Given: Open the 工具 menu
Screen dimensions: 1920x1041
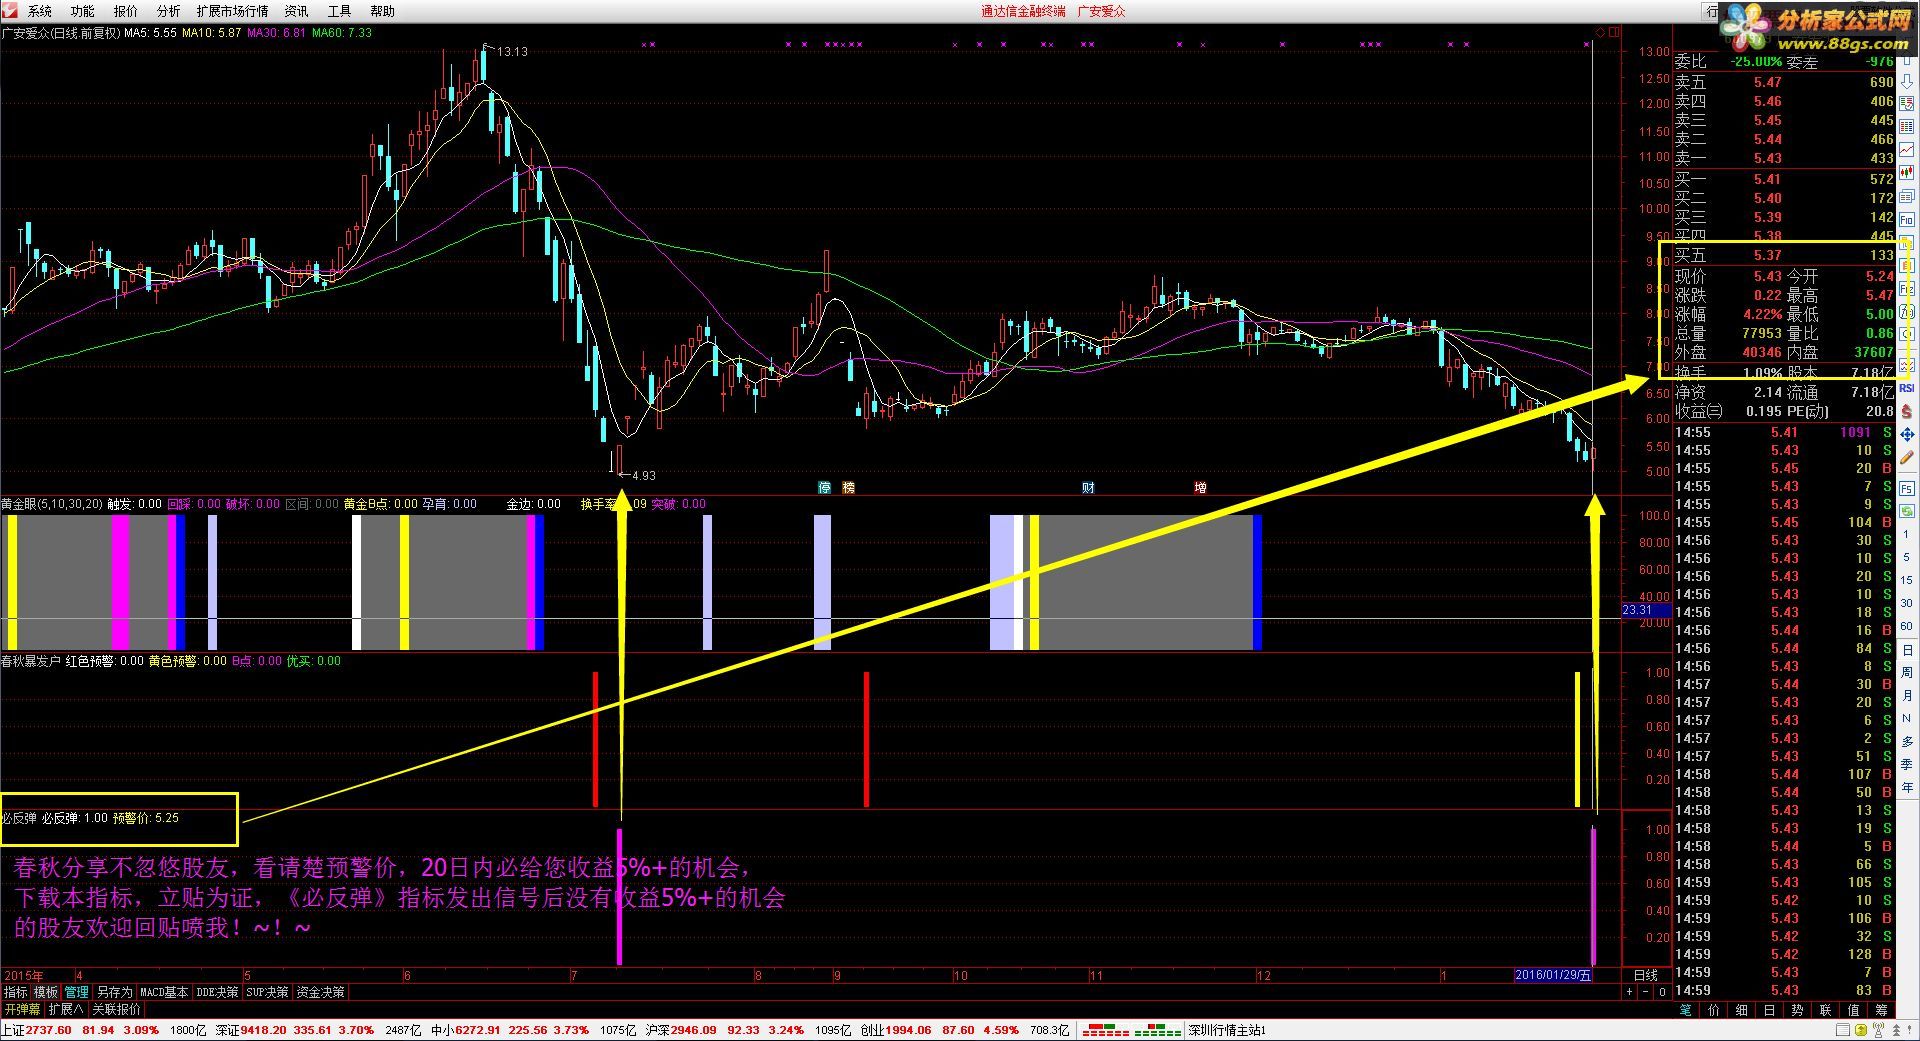Looking at the screenshot, I should (x=339, y=11).
